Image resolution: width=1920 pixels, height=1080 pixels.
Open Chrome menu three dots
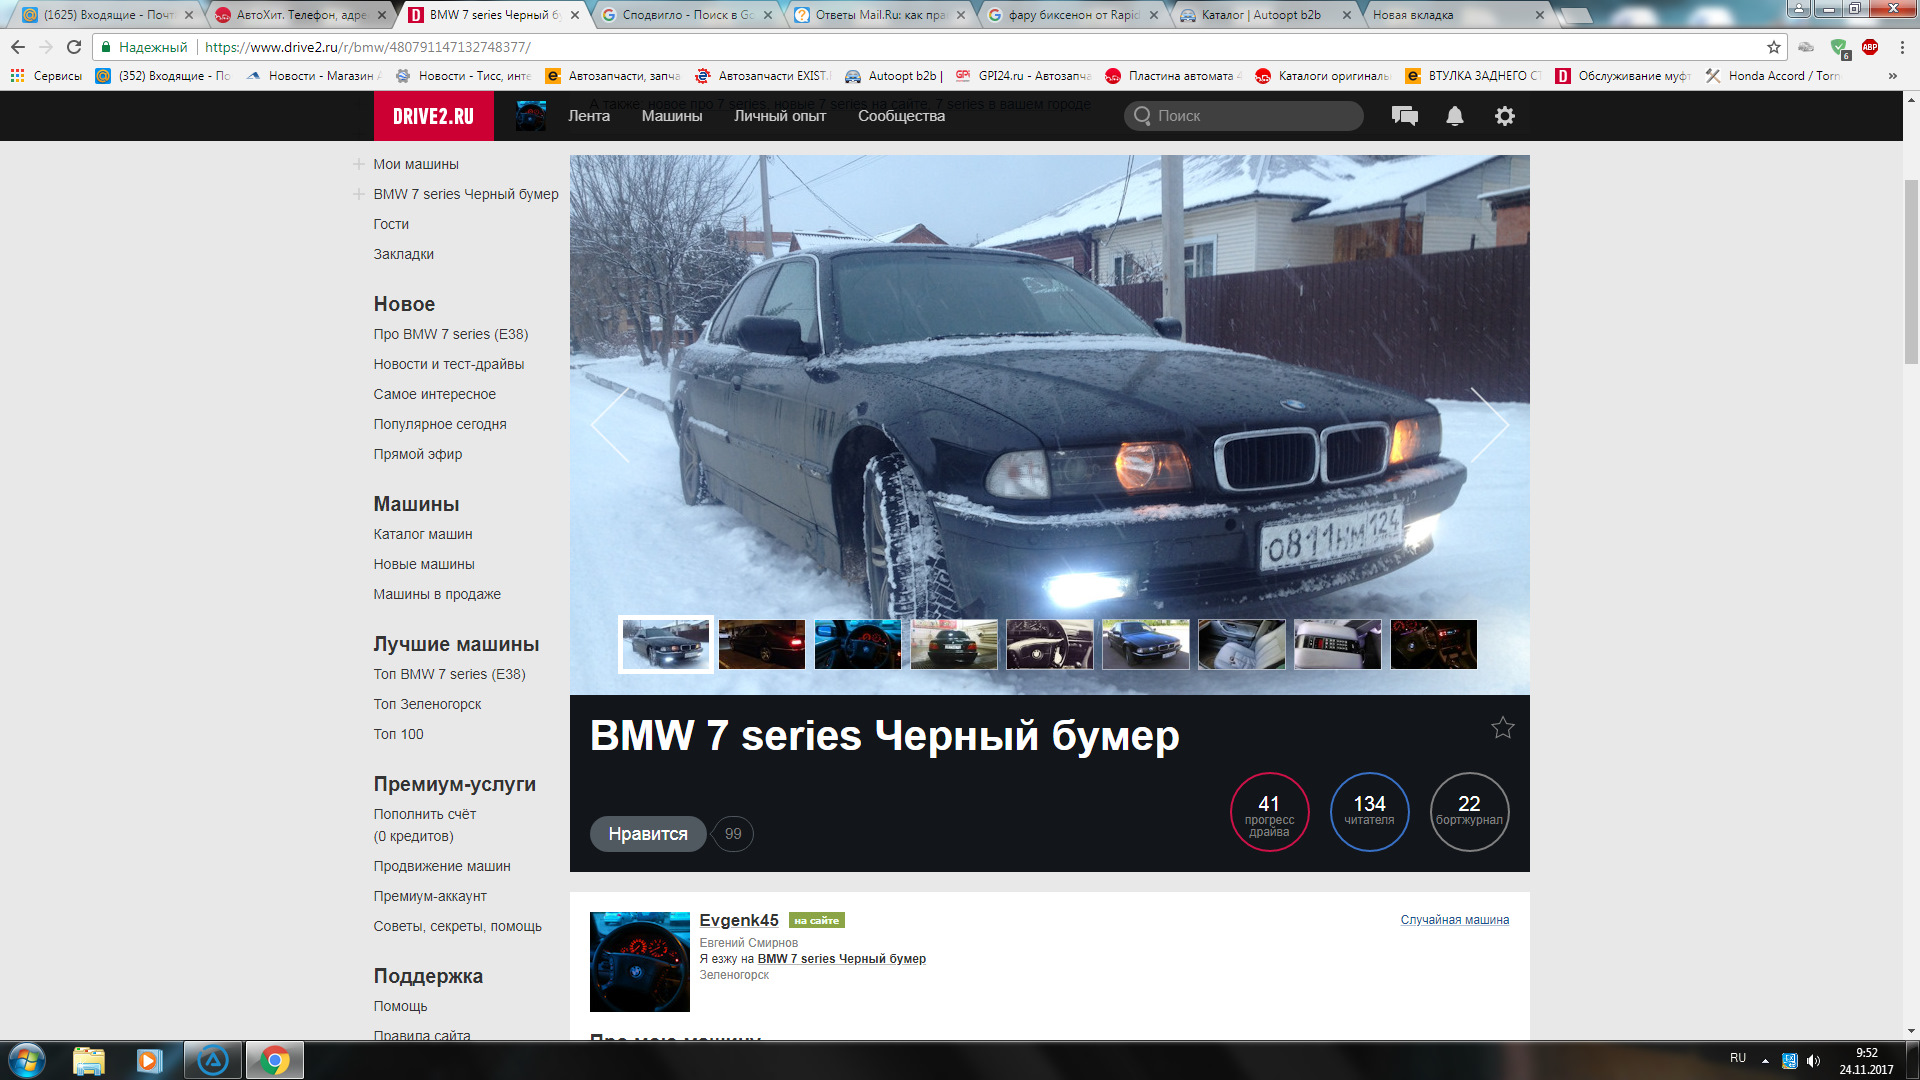point(1902,47)
